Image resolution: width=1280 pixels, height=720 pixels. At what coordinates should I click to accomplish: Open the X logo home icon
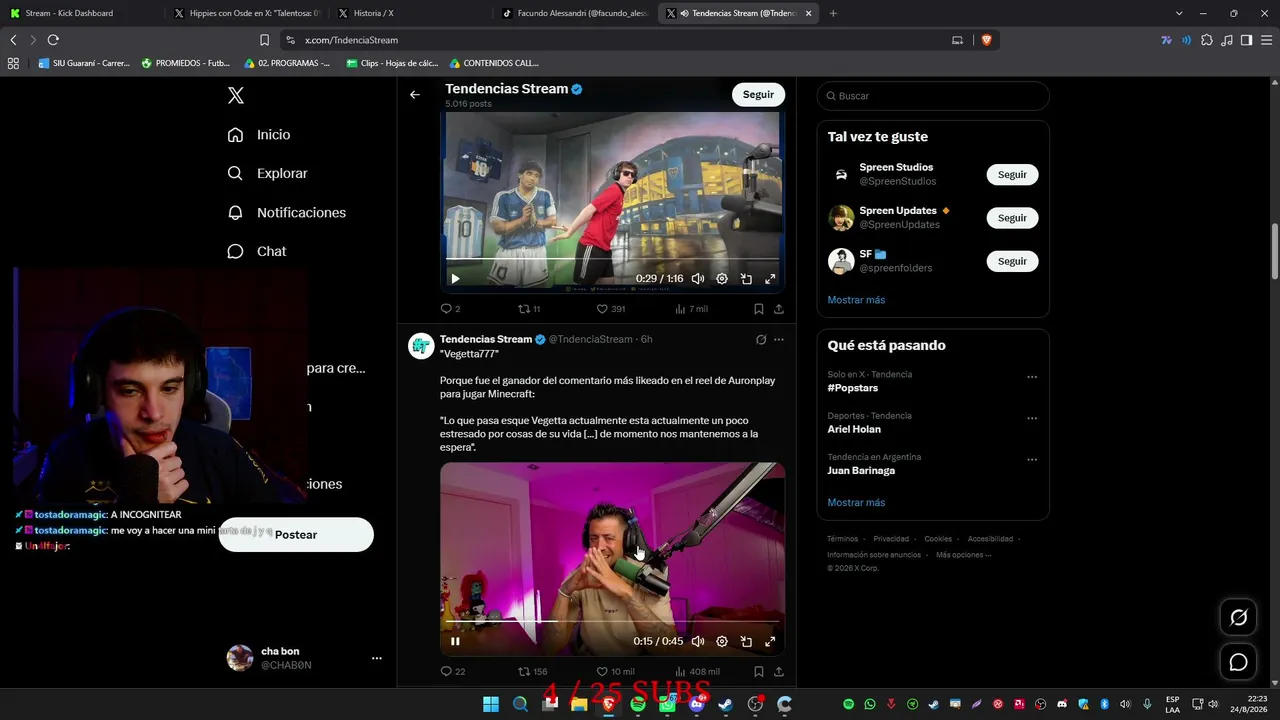pyautogui.click(x=236, y=96)
